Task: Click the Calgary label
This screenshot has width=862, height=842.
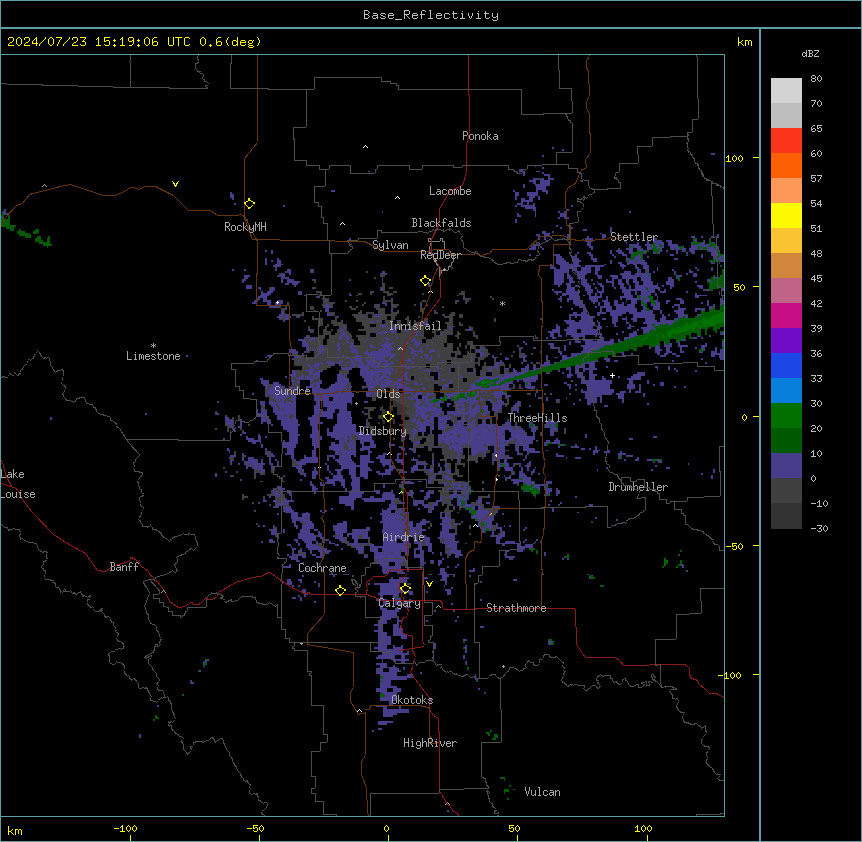Action: tap(400, 603)
